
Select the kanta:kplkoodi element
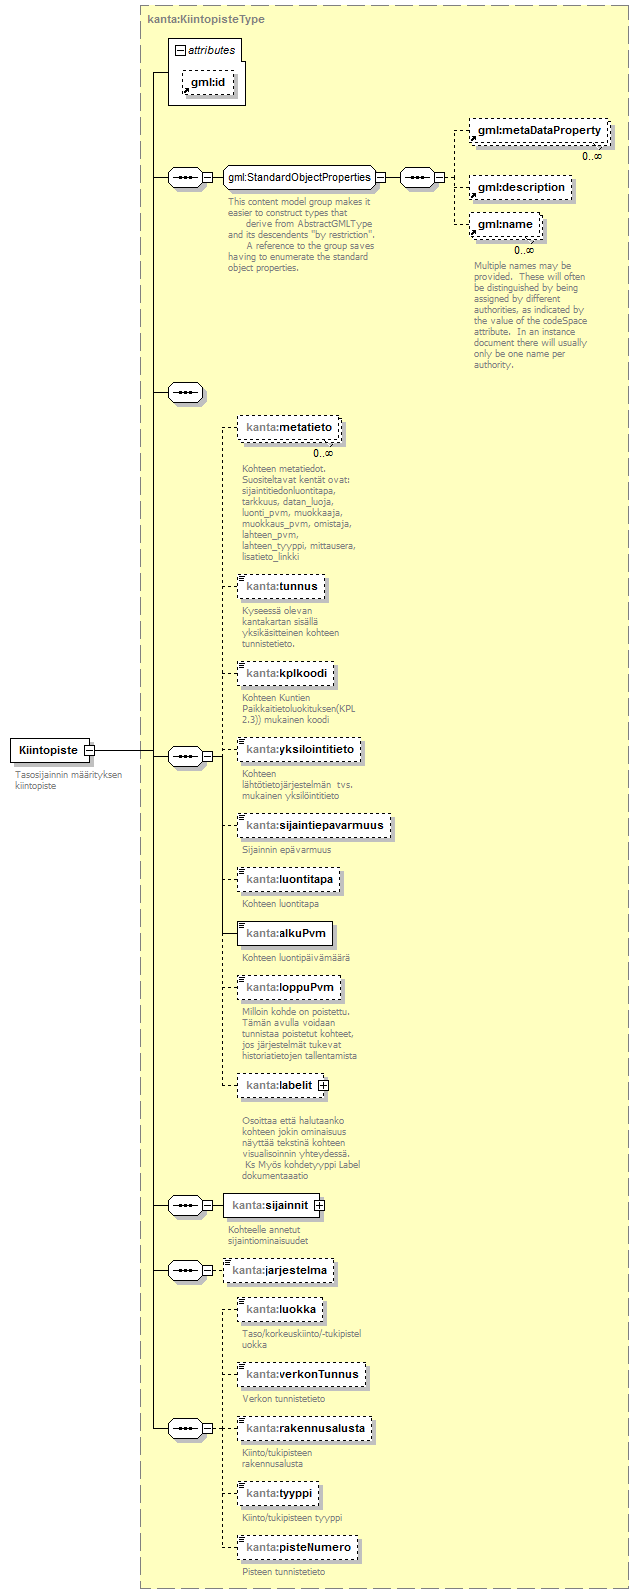[286, 673]
